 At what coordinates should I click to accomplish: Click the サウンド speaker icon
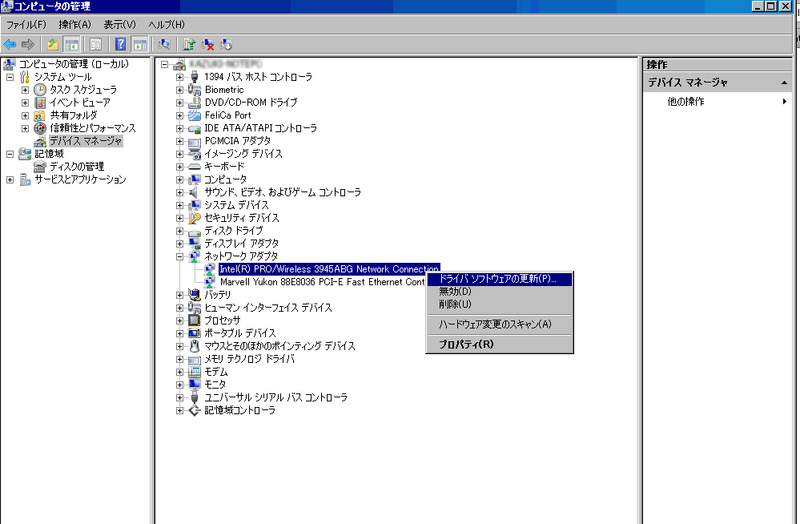[194, 192]
